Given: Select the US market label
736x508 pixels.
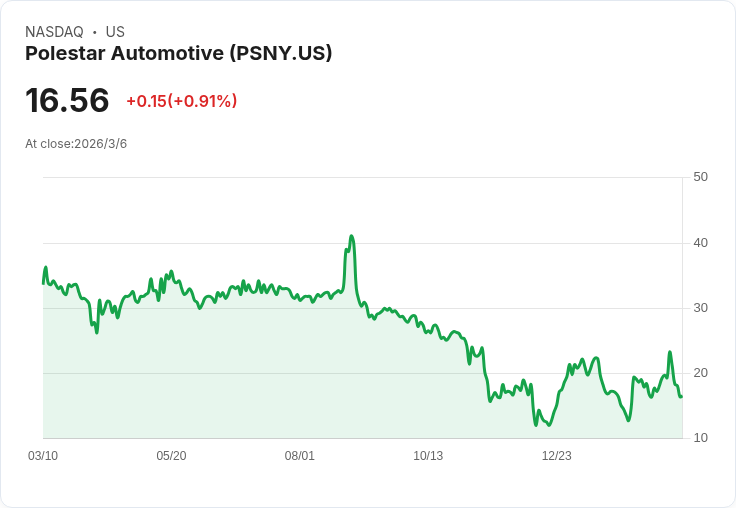Looking at the screenshot, I should [115, 32].
